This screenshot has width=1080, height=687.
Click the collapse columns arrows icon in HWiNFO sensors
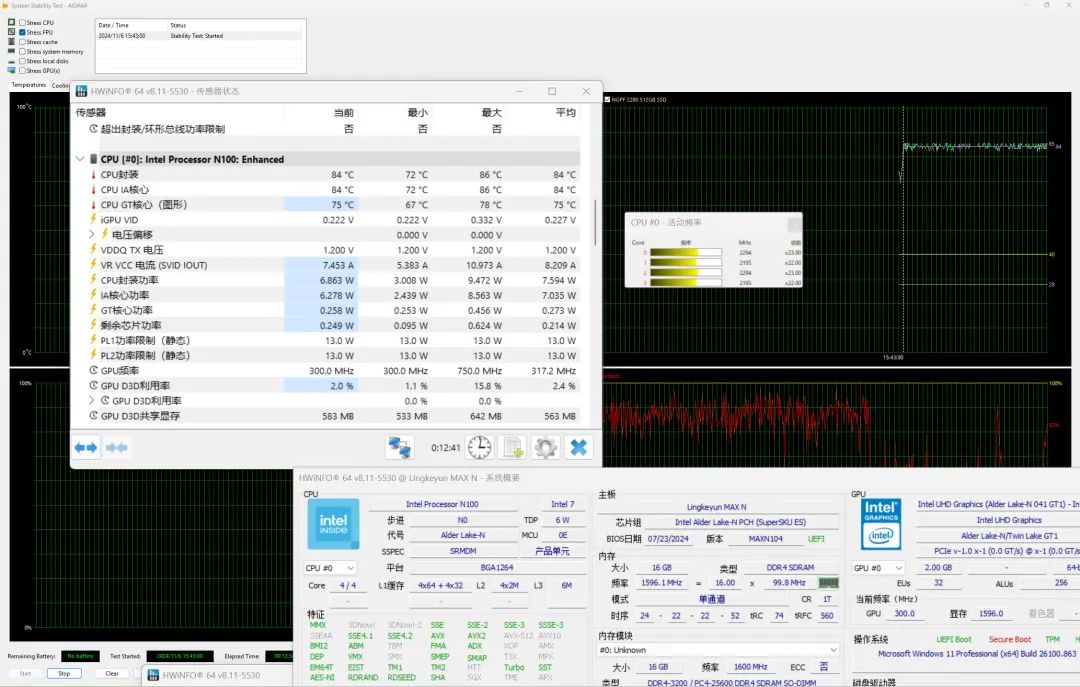pyautogui.click(x=116, y=448)
